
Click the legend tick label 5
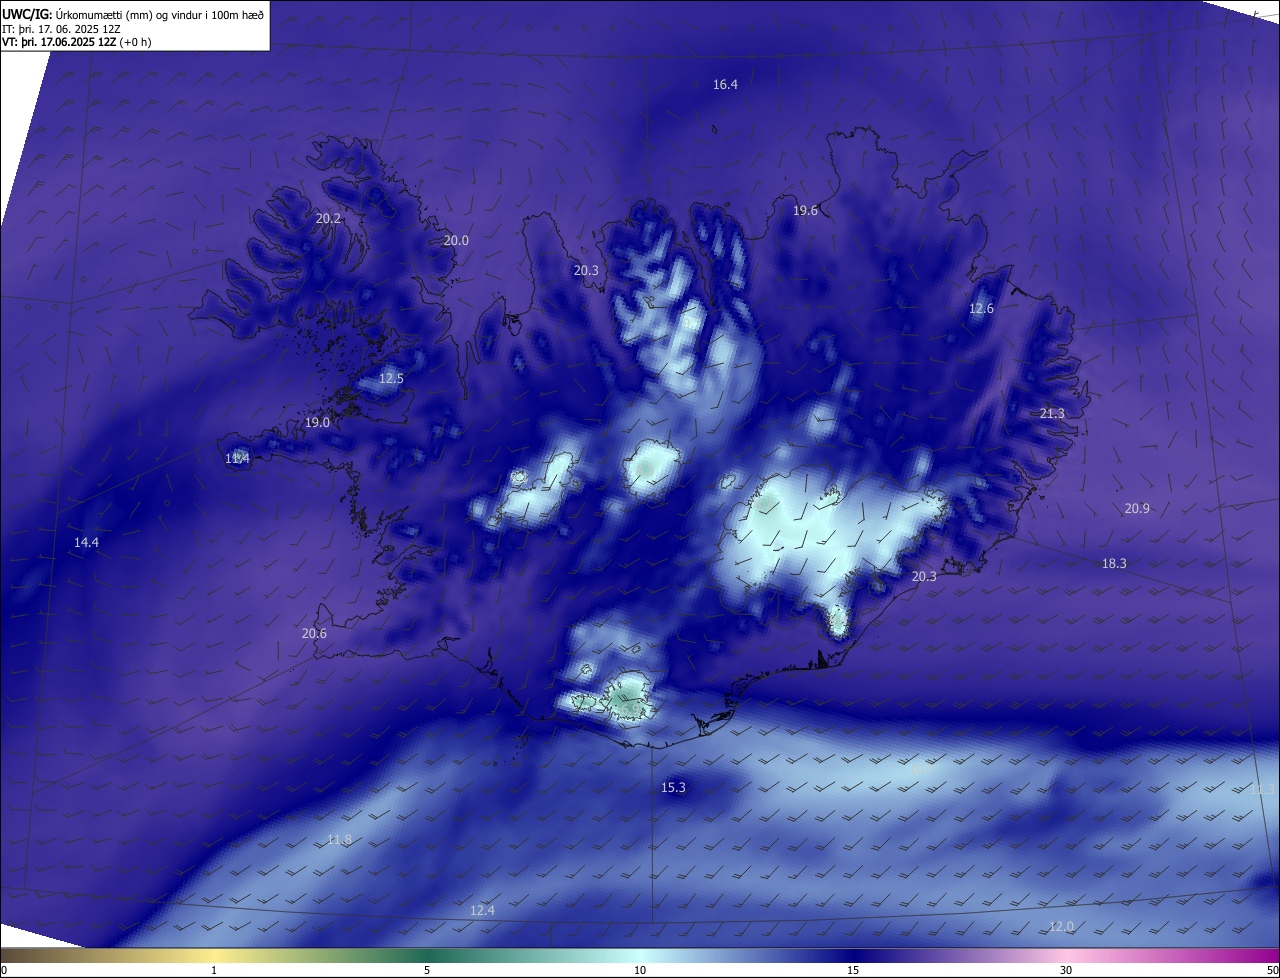coord(427,970)
